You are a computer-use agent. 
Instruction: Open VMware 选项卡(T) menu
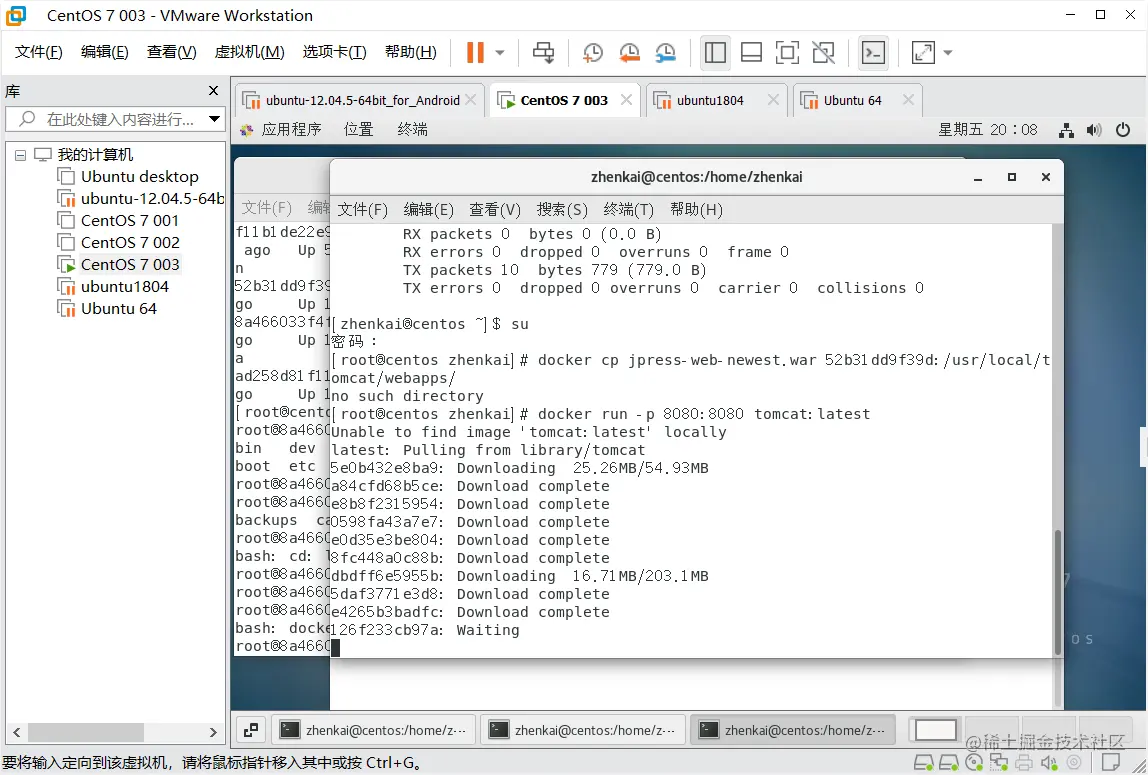click(x=335, y=52)
